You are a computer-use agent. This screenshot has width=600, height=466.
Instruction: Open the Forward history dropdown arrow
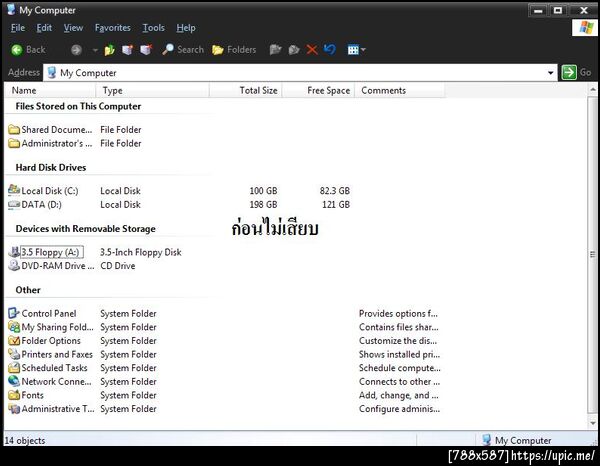coord(95,50)
